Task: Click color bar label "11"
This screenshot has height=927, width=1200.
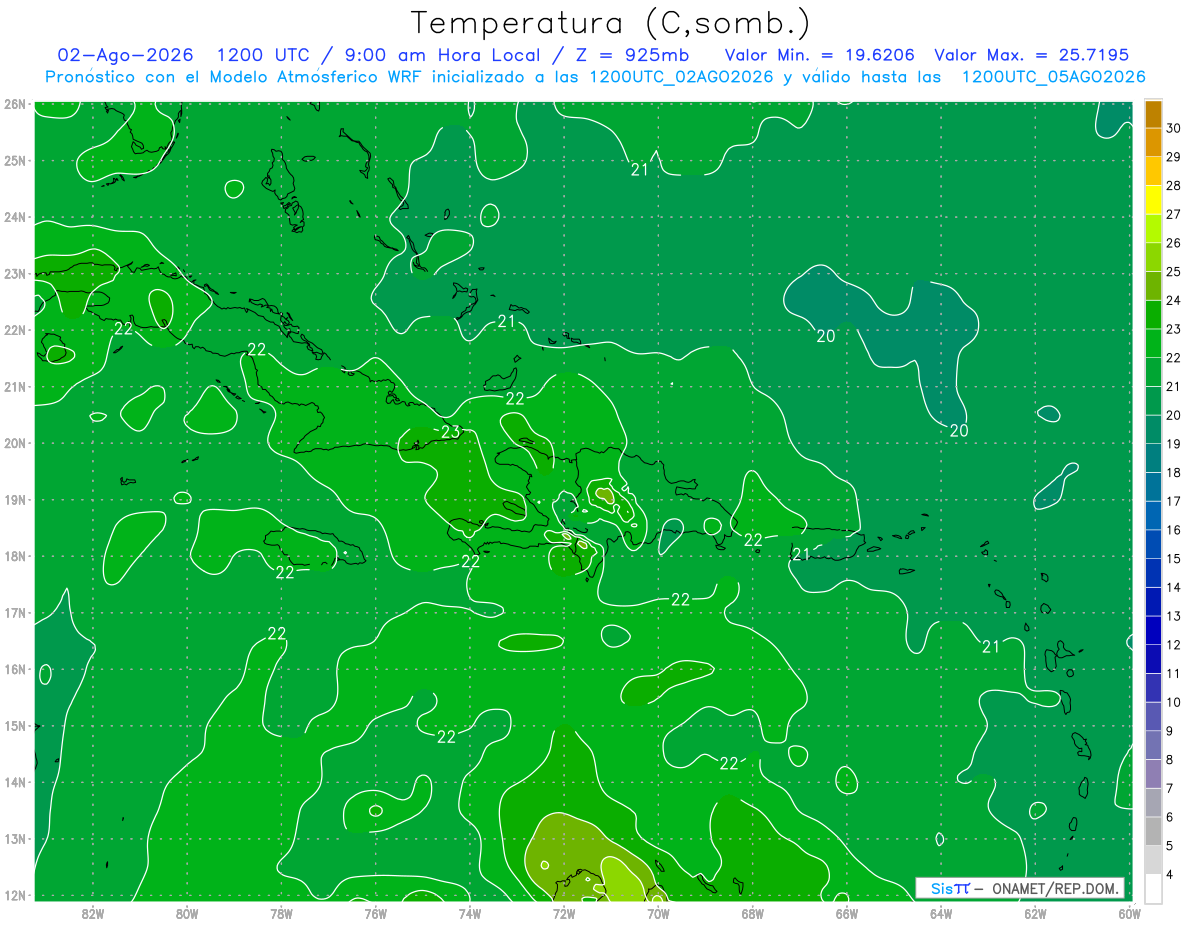Action: (x=1173, y=673)
